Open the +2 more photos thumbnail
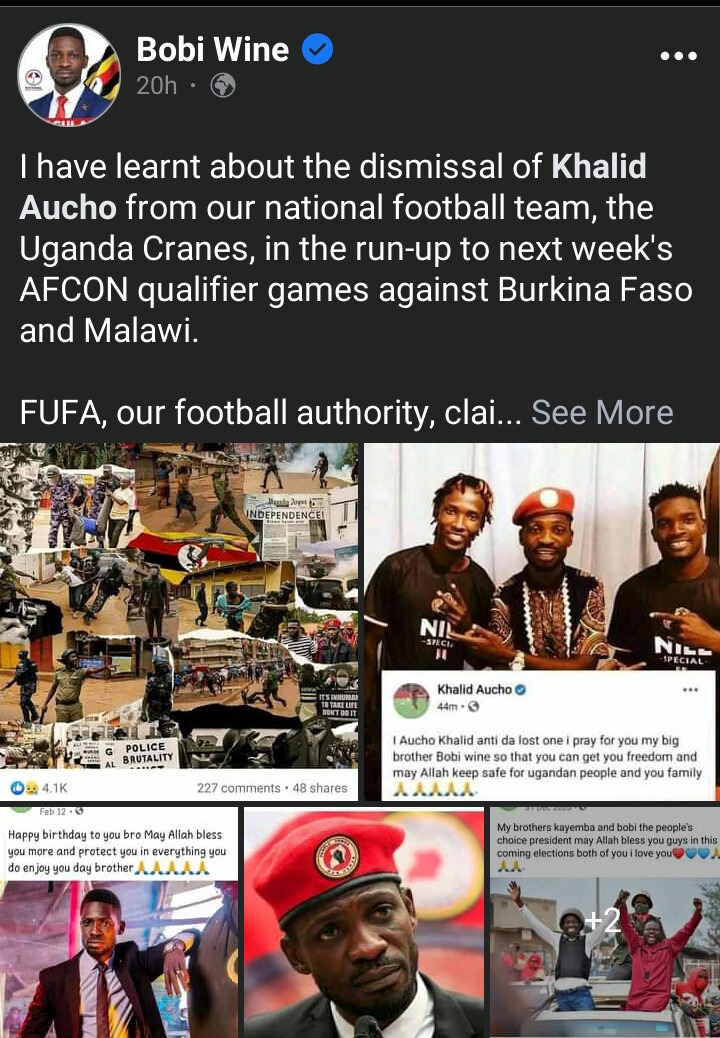The image size is (720, 1038). coord(605,922)
